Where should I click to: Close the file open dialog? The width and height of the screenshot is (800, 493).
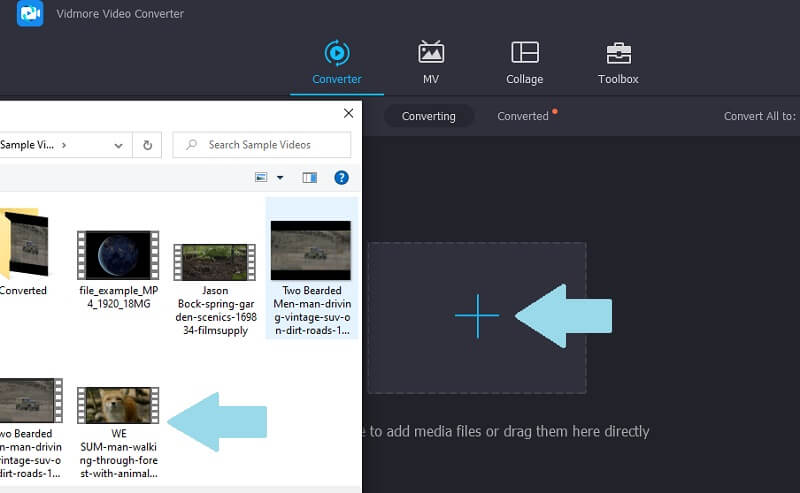pos(348,114)
